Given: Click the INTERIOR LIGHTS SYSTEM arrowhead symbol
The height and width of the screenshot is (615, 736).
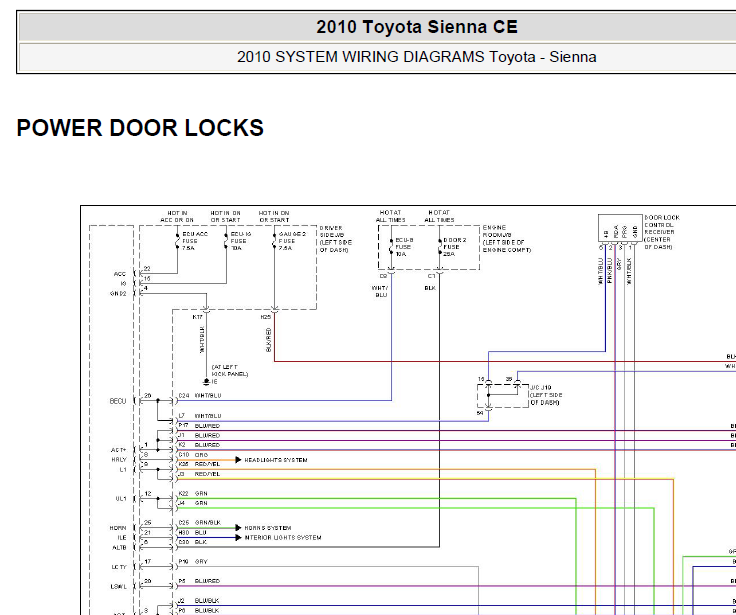Looking at the screenshot, I should [x=238, y=538].
